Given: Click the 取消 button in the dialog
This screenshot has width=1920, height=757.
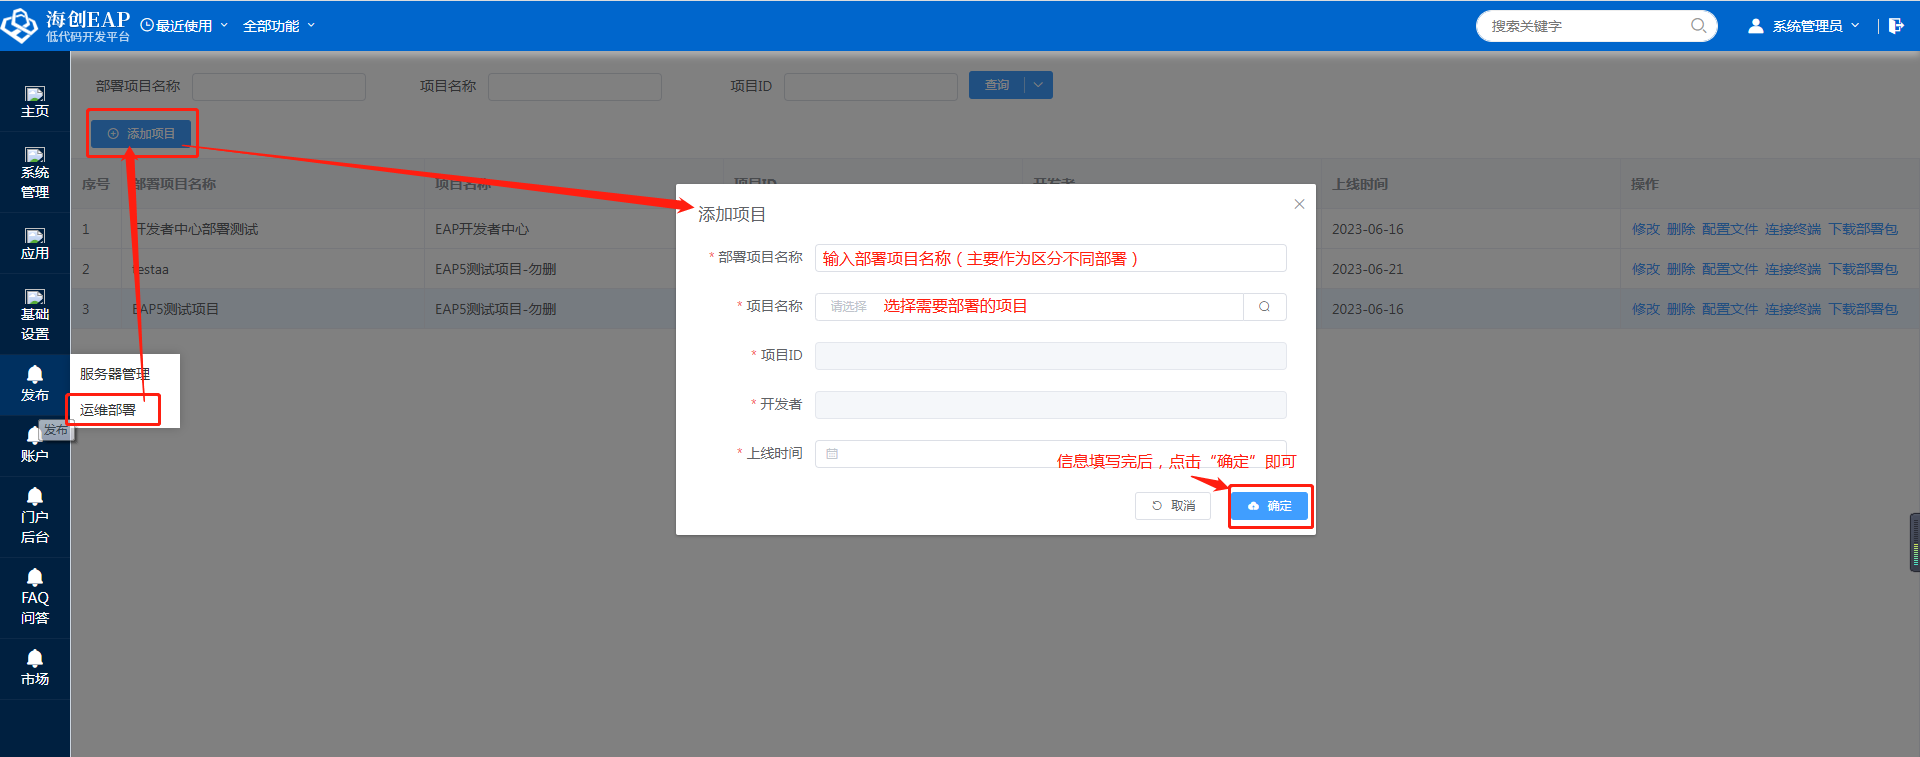Looking at the screenshot, I should pos(1173,506).
